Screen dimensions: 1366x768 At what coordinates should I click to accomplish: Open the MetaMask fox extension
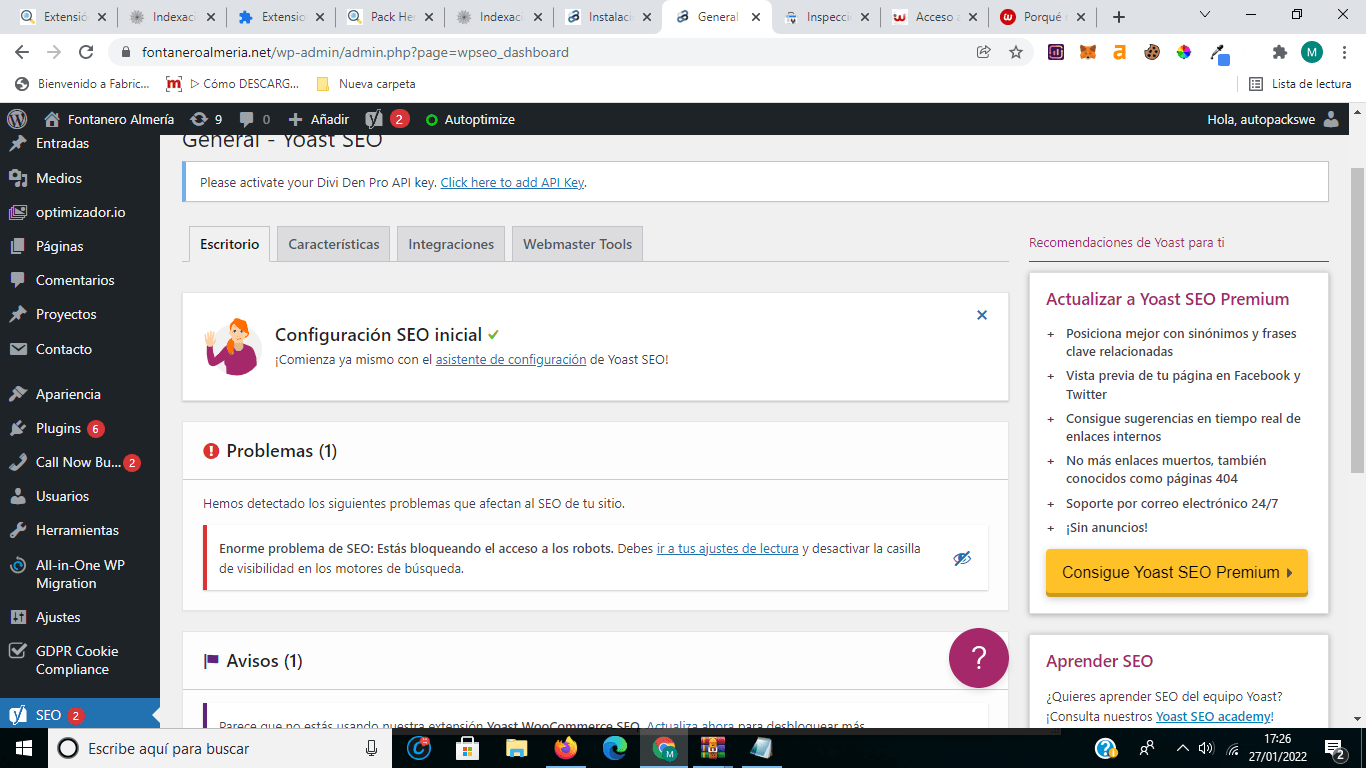point(1088,52)
